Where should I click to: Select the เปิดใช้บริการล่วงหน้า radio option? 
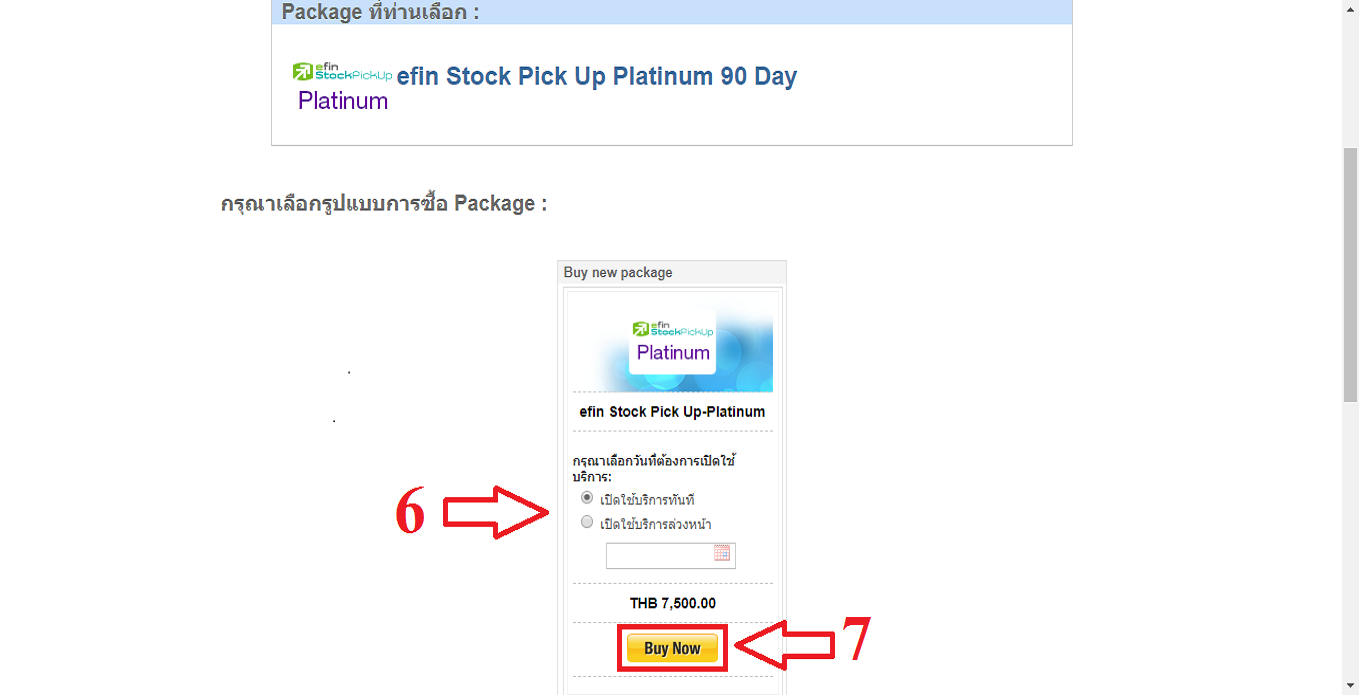pos(587,522)
